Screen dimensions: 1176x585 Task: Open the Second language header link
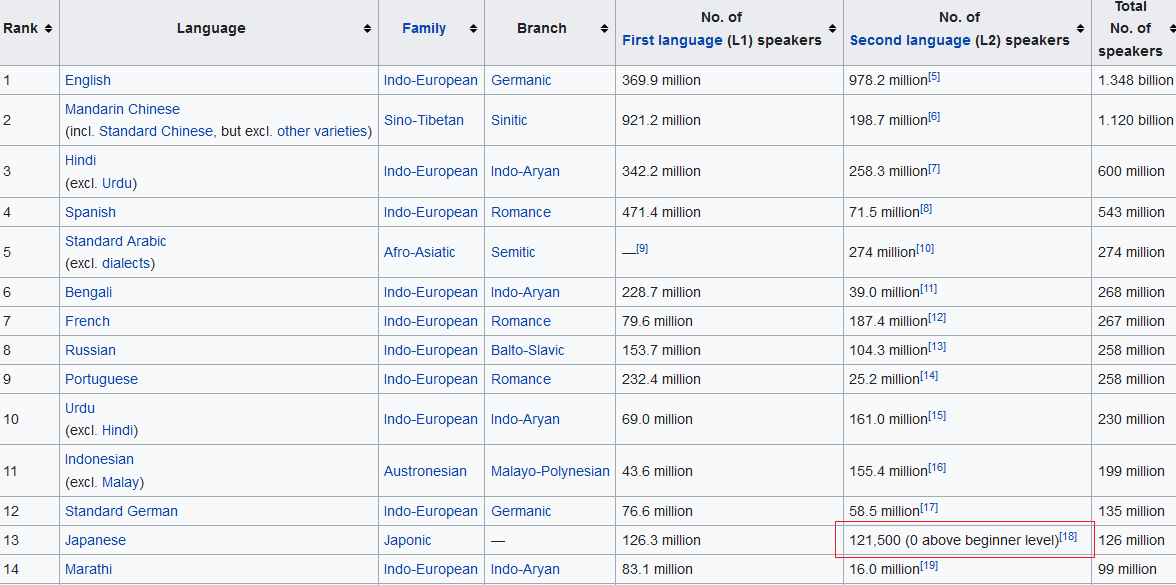tap(910, 40)
